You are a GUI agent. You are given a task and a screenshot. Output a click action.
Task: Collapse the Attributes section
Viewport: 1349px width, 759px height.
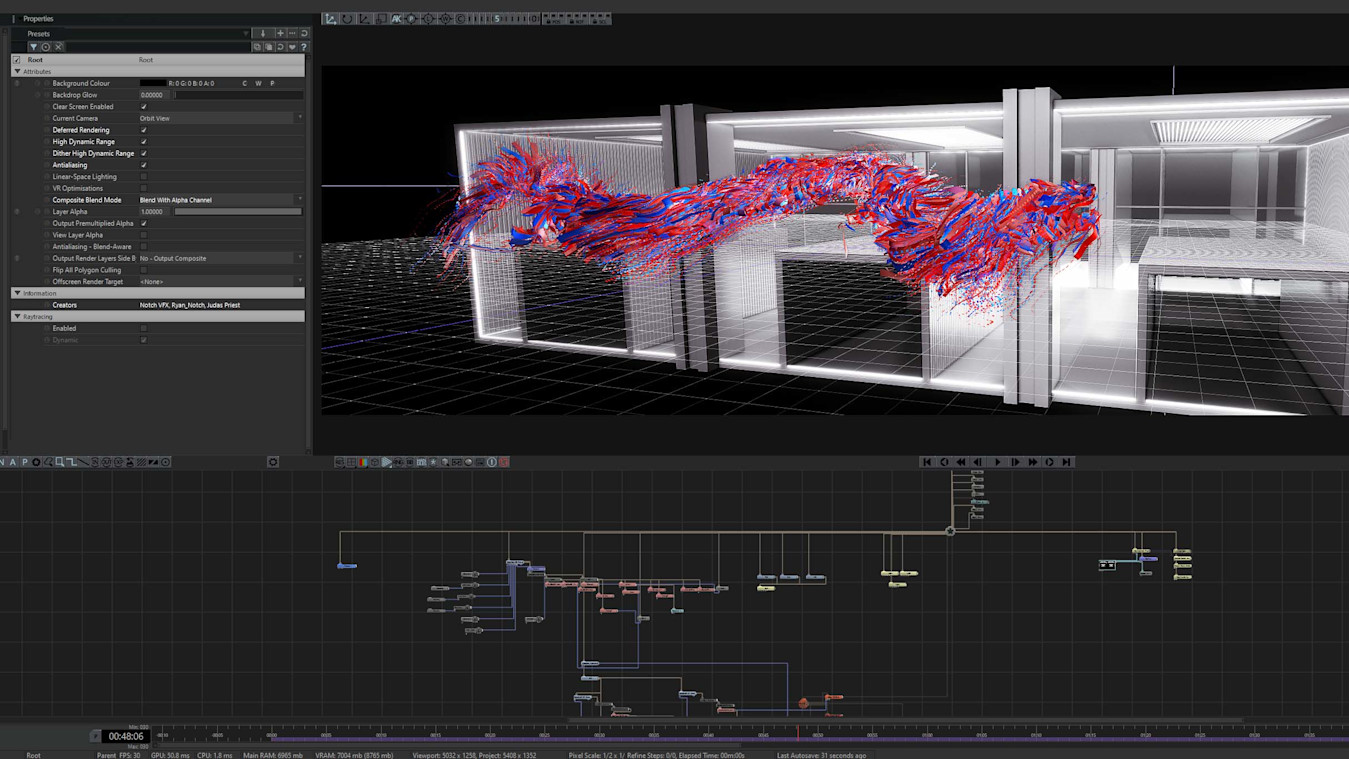click(x=18, y=72)
